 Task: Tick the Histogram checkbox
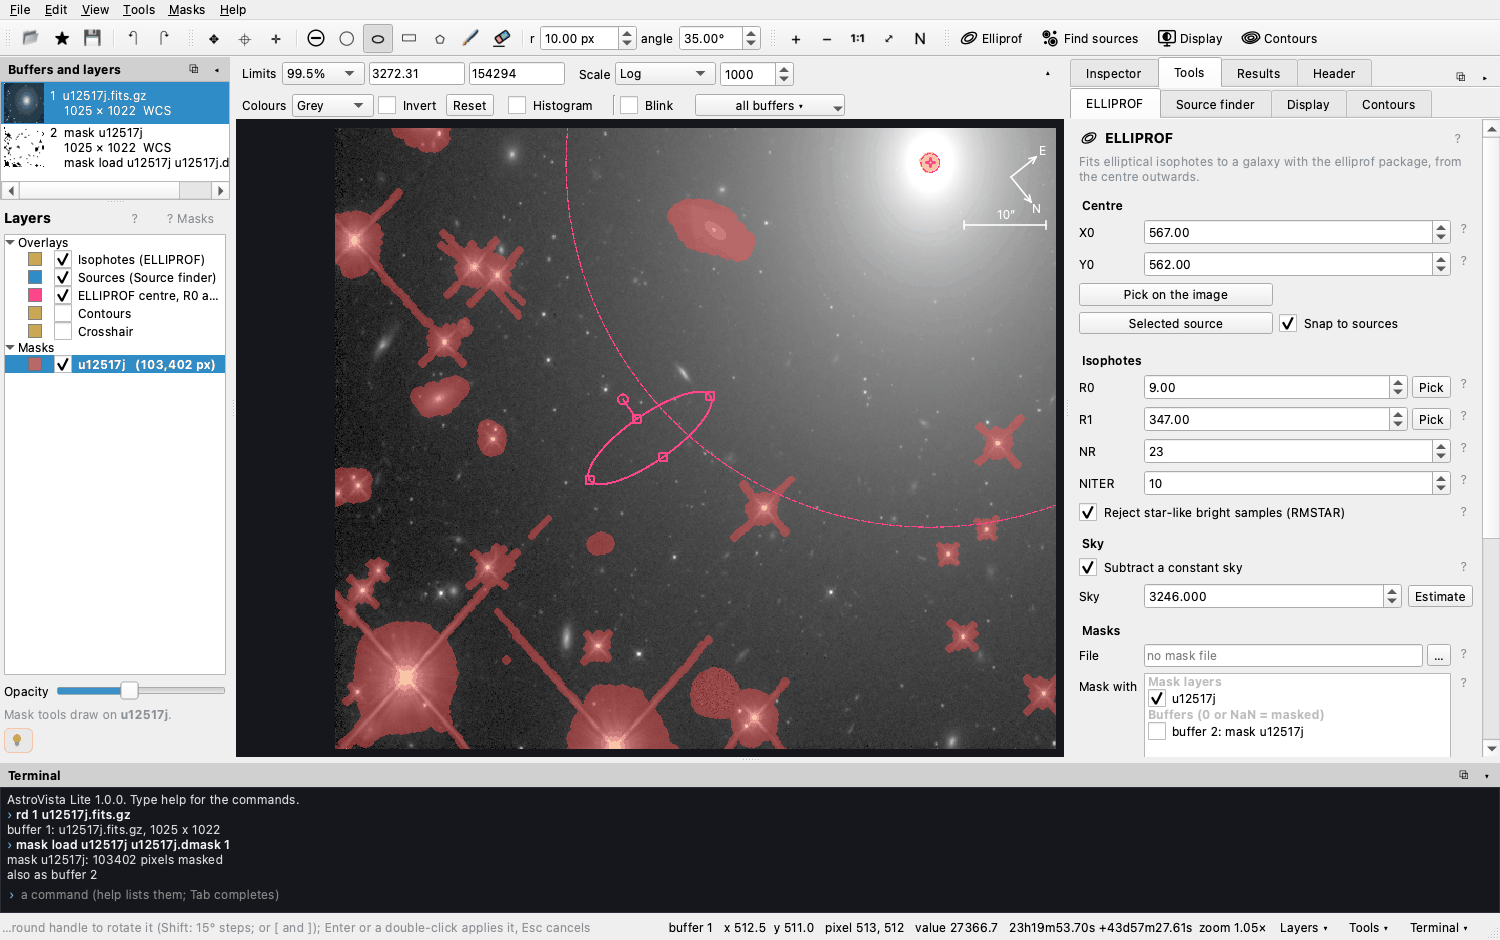pyautogui.click(x=517, y=105)
